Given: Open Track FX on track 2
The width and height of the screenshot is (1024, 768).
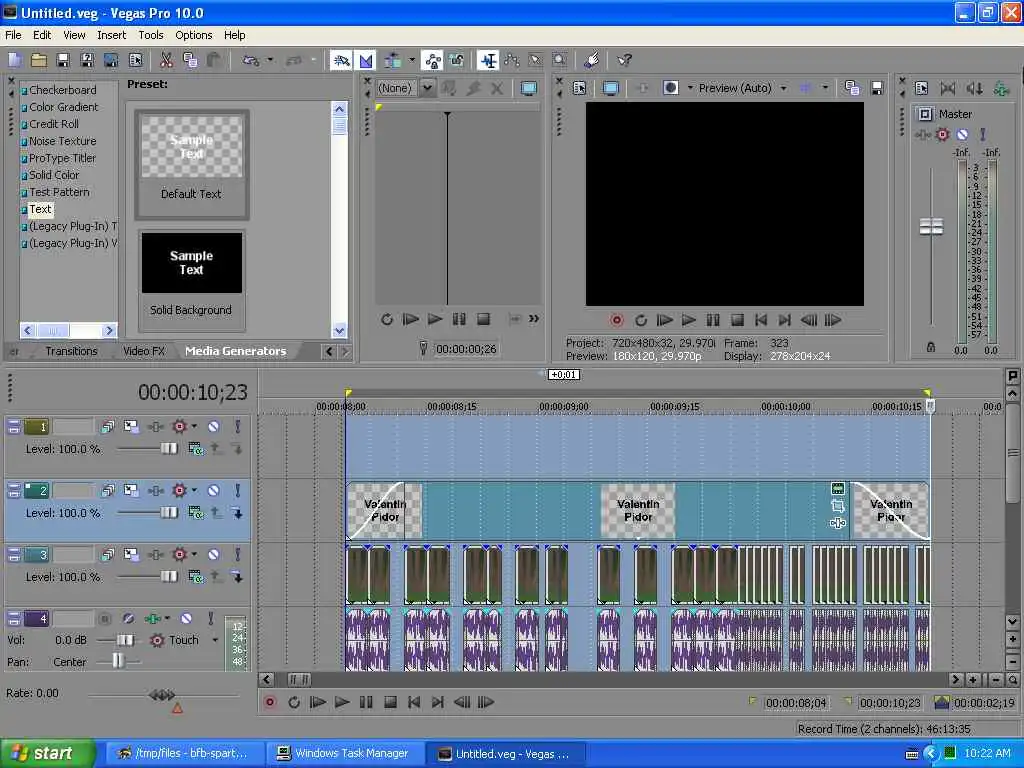Looking at the screenshot, I should (155, 490).
